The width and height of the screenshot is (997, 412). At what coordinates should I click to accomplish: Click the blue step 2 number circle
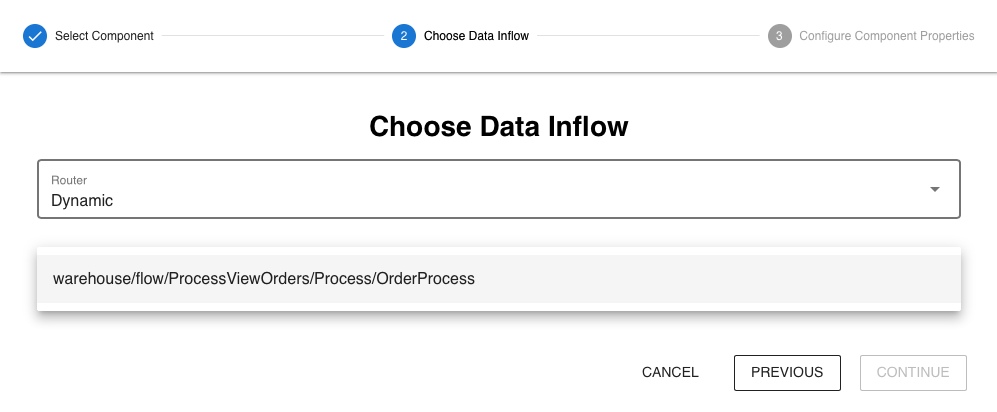coord(404,36)
